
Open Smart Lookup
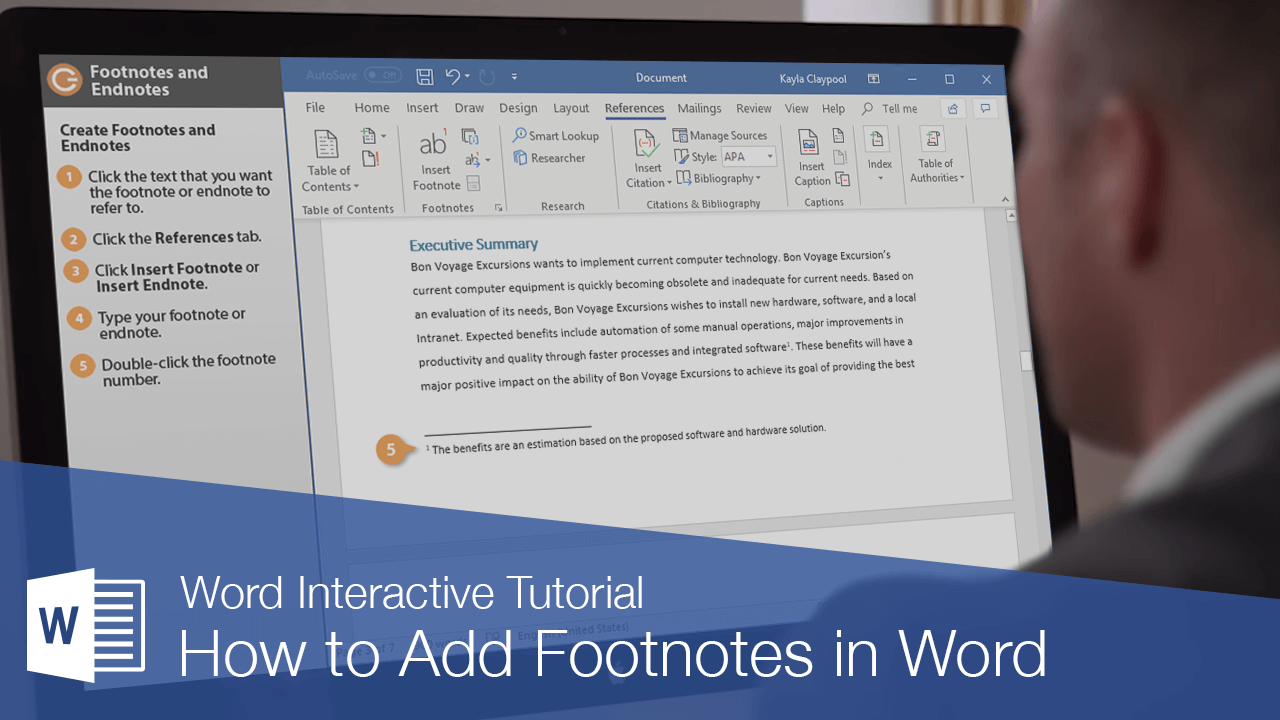[x=556, y=135]
